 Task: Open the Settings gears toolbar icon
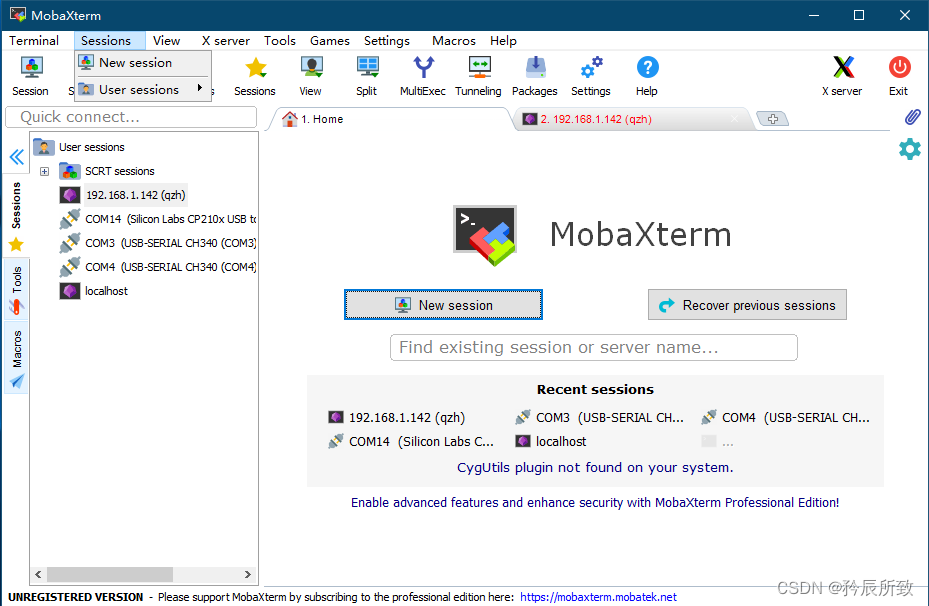(x=591, y=76)
